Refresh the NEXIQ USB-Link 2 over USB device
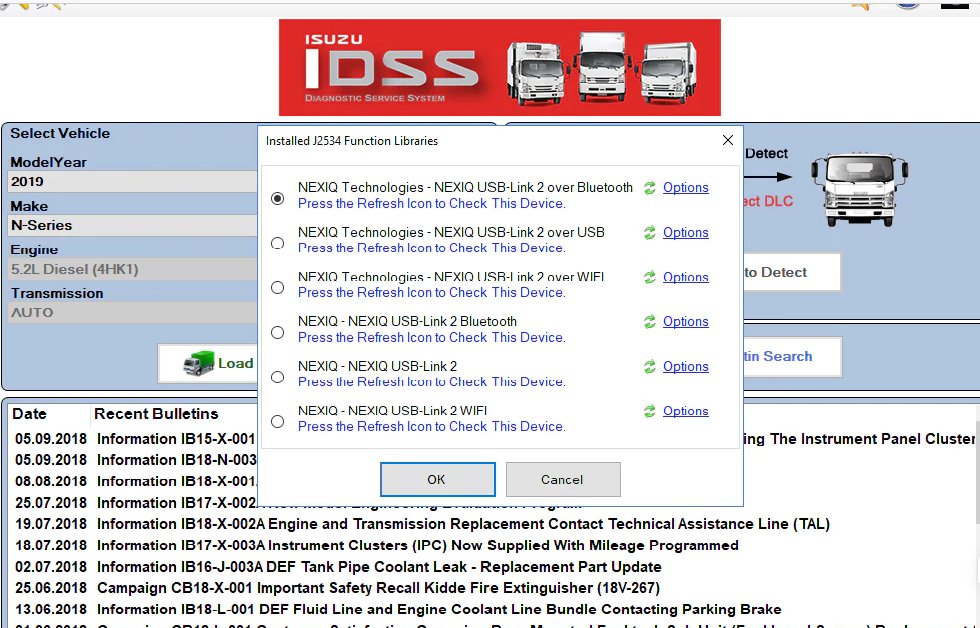Image resolution: width=980 pixels, height=628 pixels. (650, 232)
